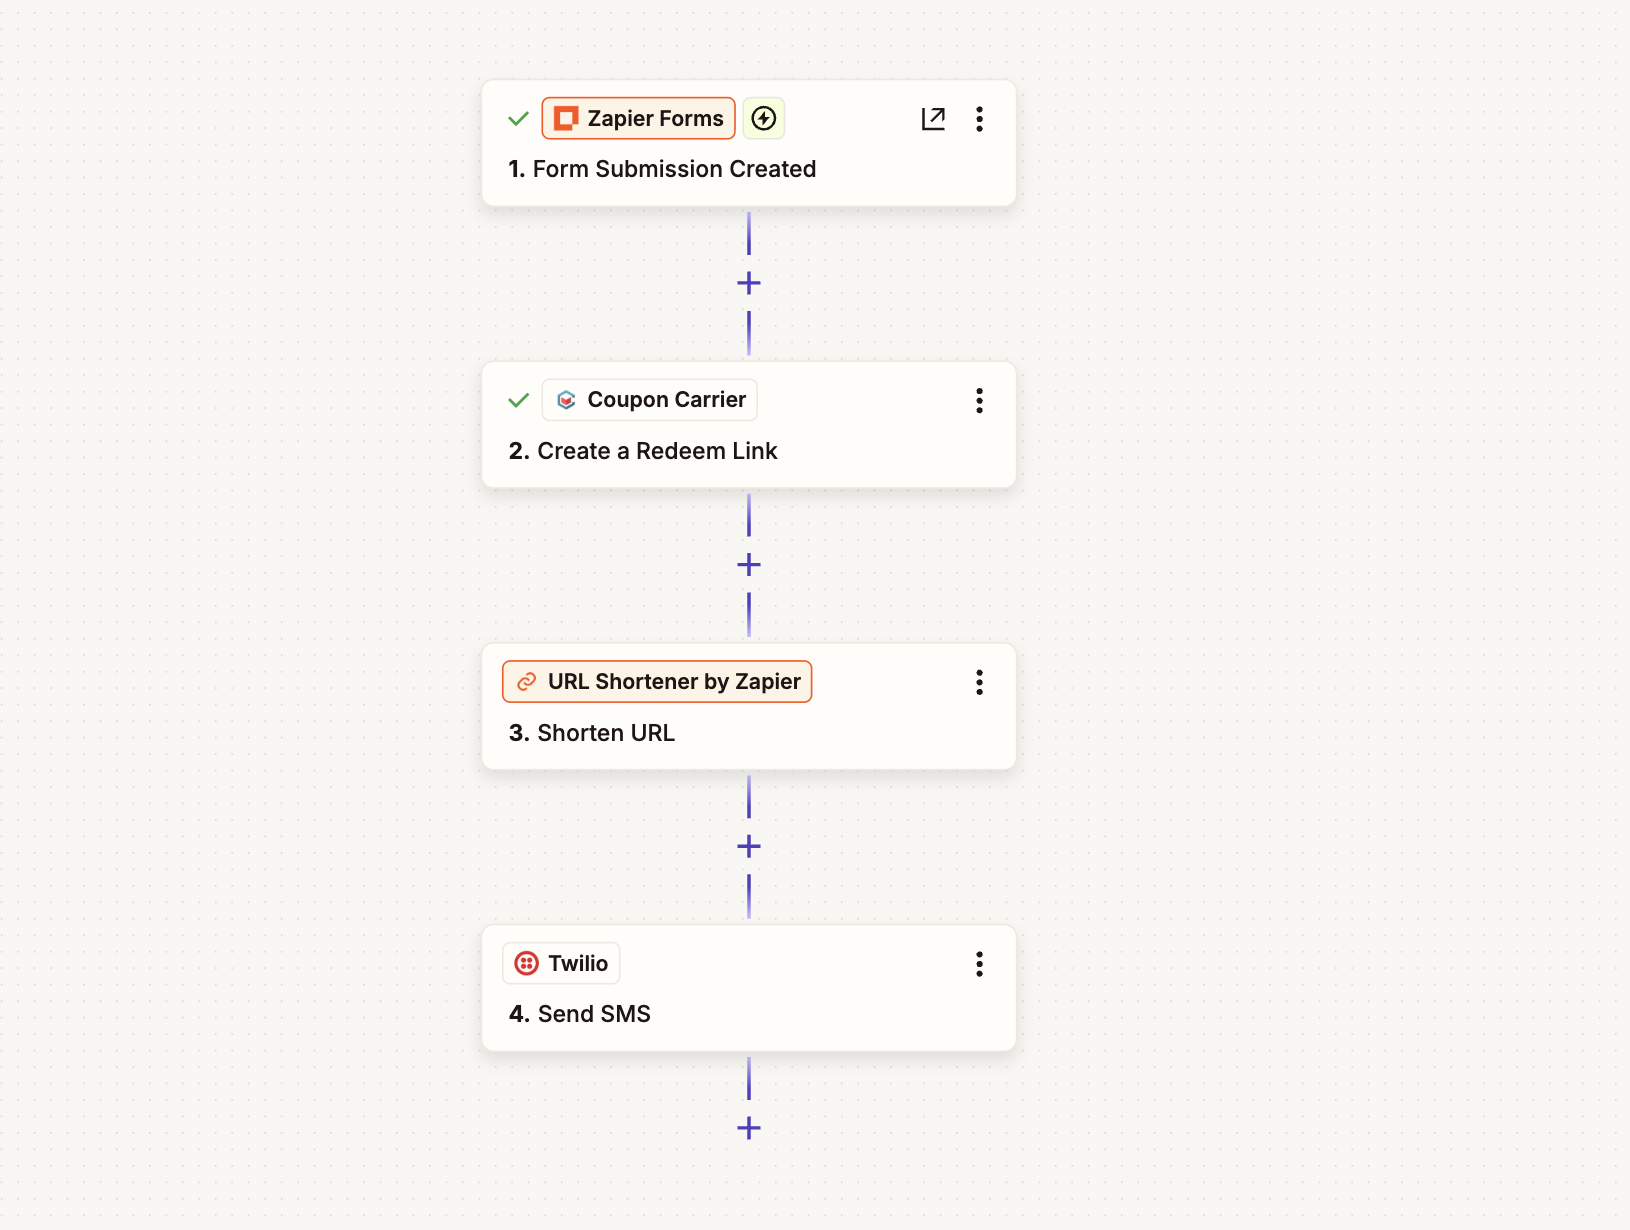Click the Zapier Forms app icon
The width and height of the screenshot is (1630, 1230).
[566, 118]
